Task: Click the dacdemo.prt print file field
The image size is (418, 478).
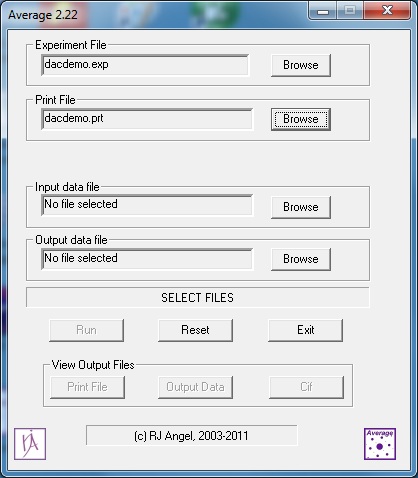Action: point(147,119)
